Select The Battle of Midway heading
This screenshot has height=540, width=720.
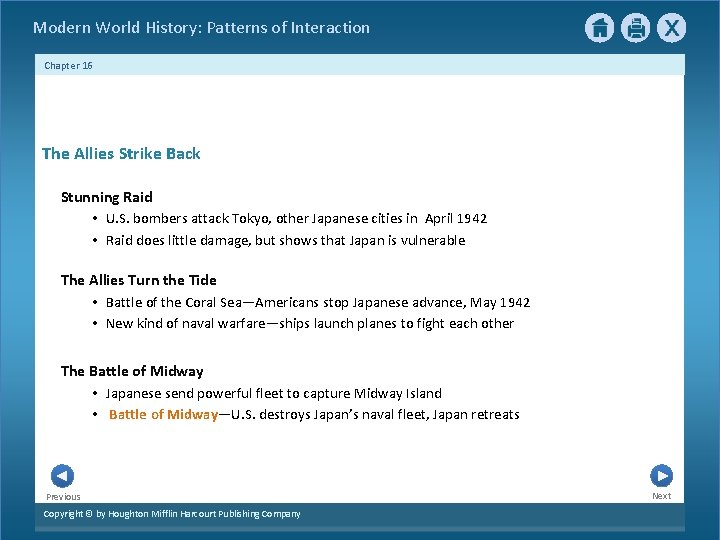point(132,371)
